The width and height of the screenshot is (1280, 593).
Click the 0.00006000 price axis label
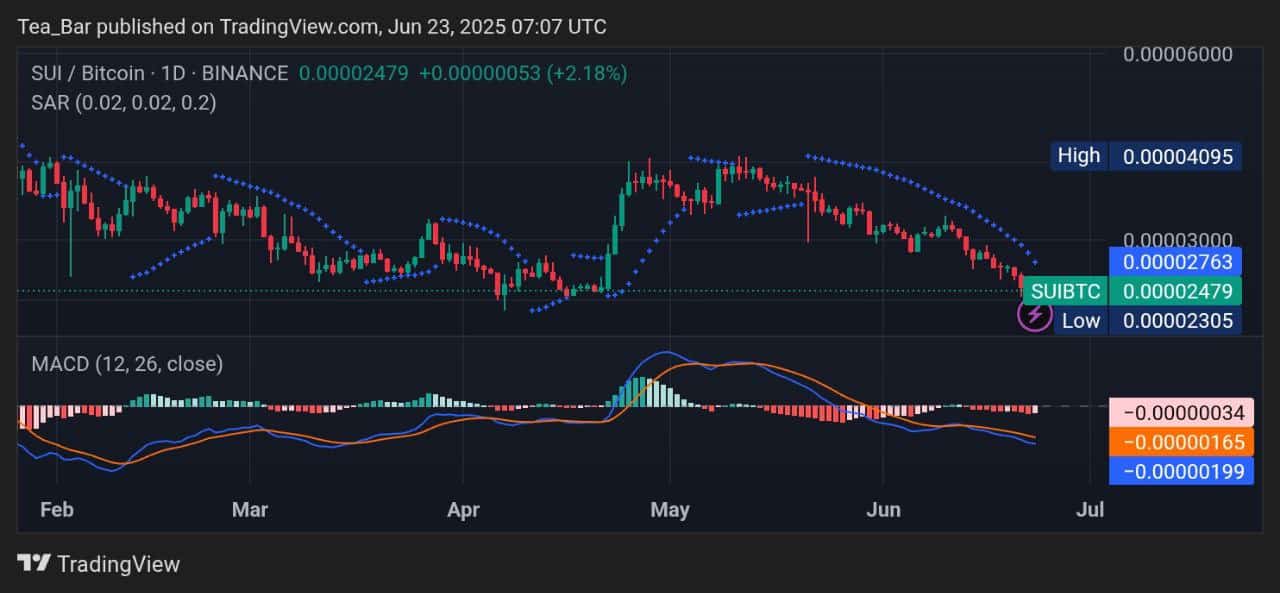(x=1177, y=55)
